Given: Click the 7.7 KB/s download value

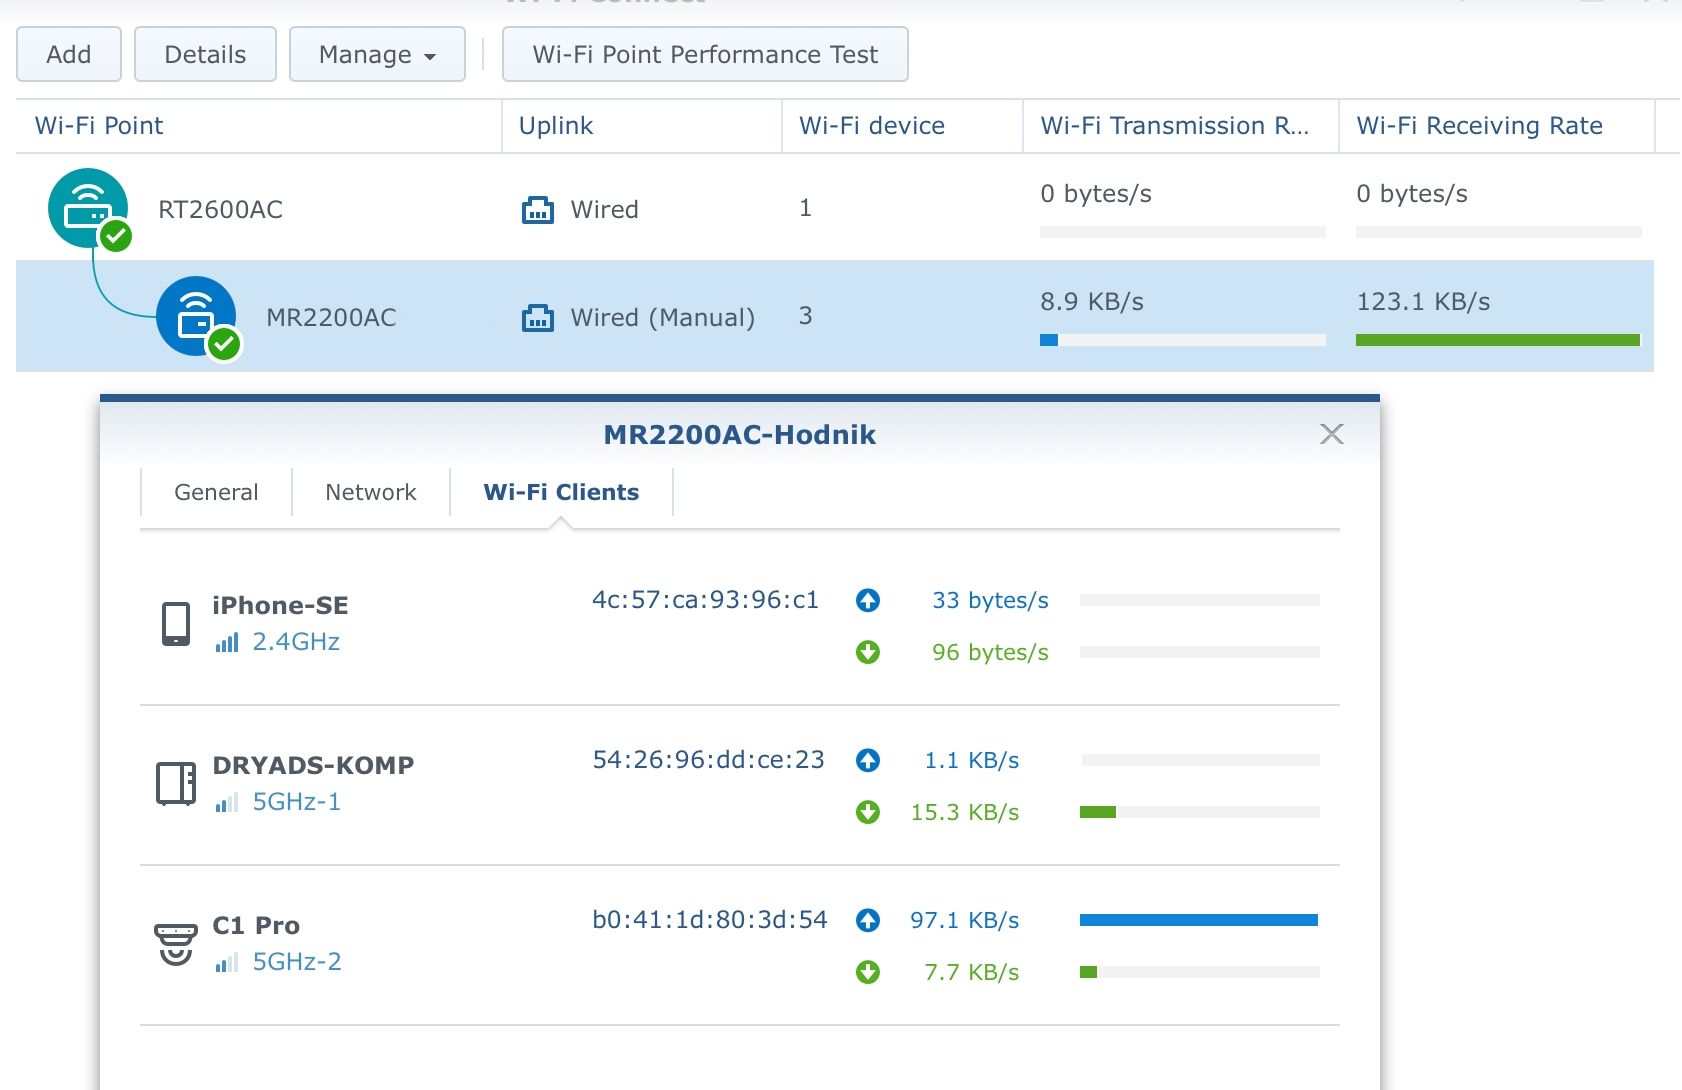Looking at the screenshot, I should coord(972,972).
